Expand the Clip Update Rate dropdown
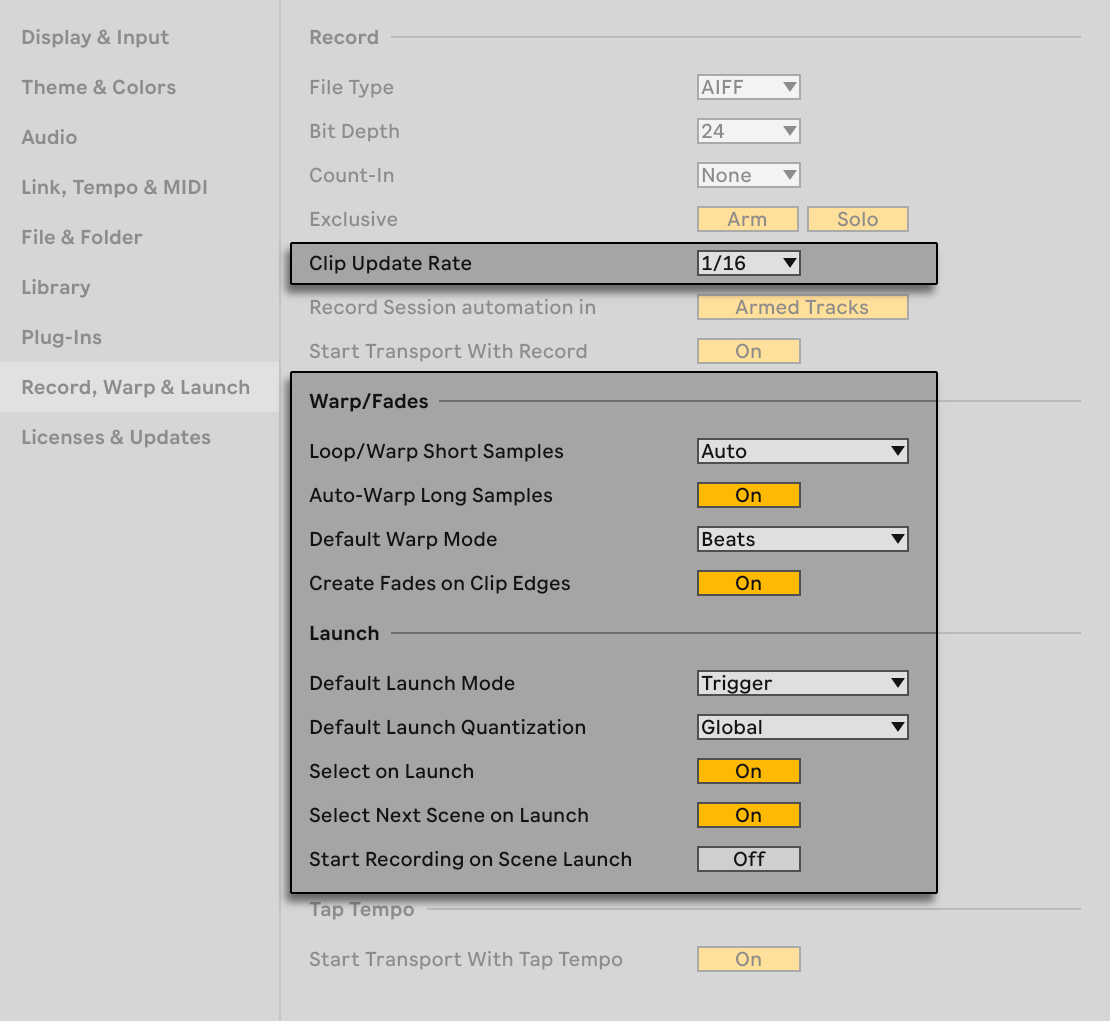 (749, 263)
